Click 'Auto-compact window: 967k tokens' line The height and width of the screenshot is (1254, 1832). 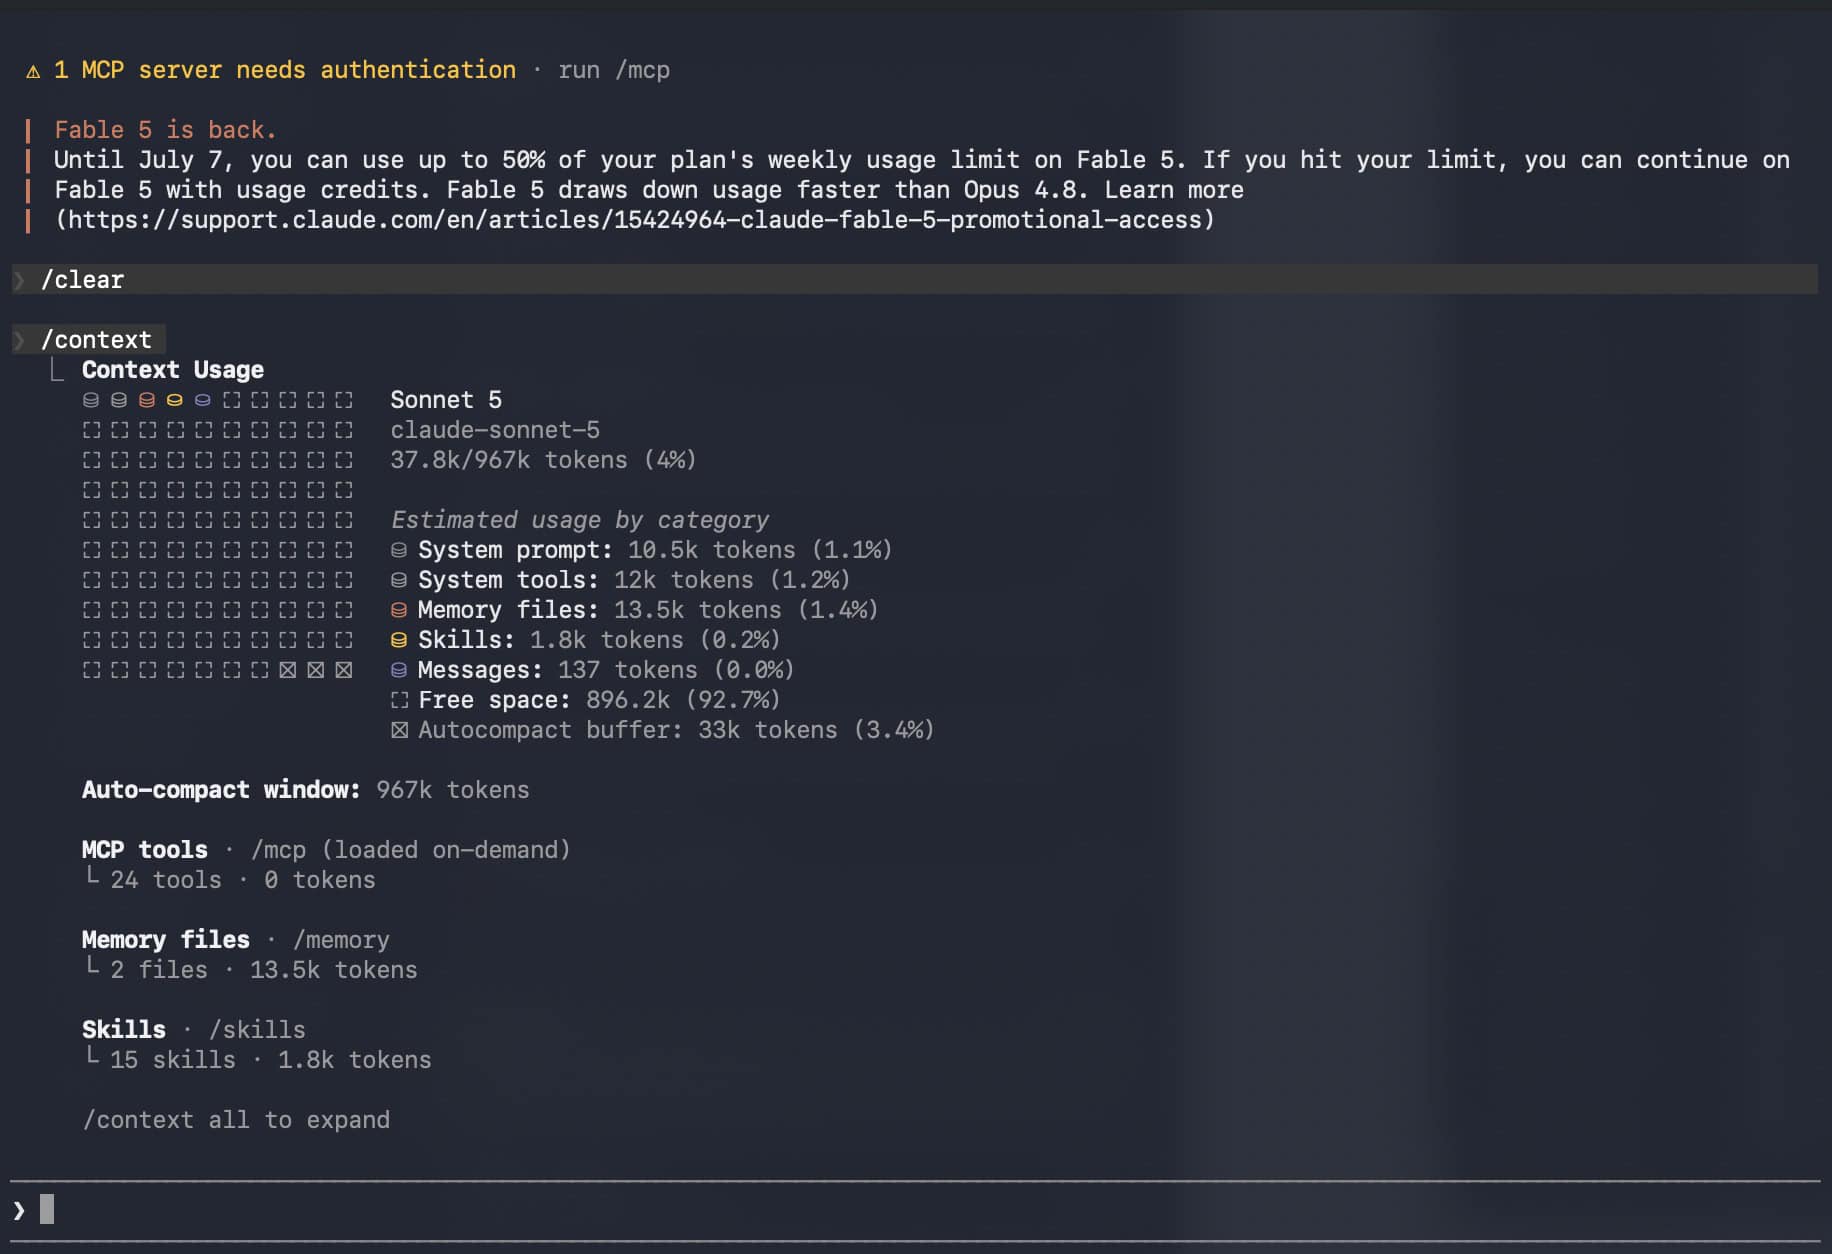tap(306, 790)
